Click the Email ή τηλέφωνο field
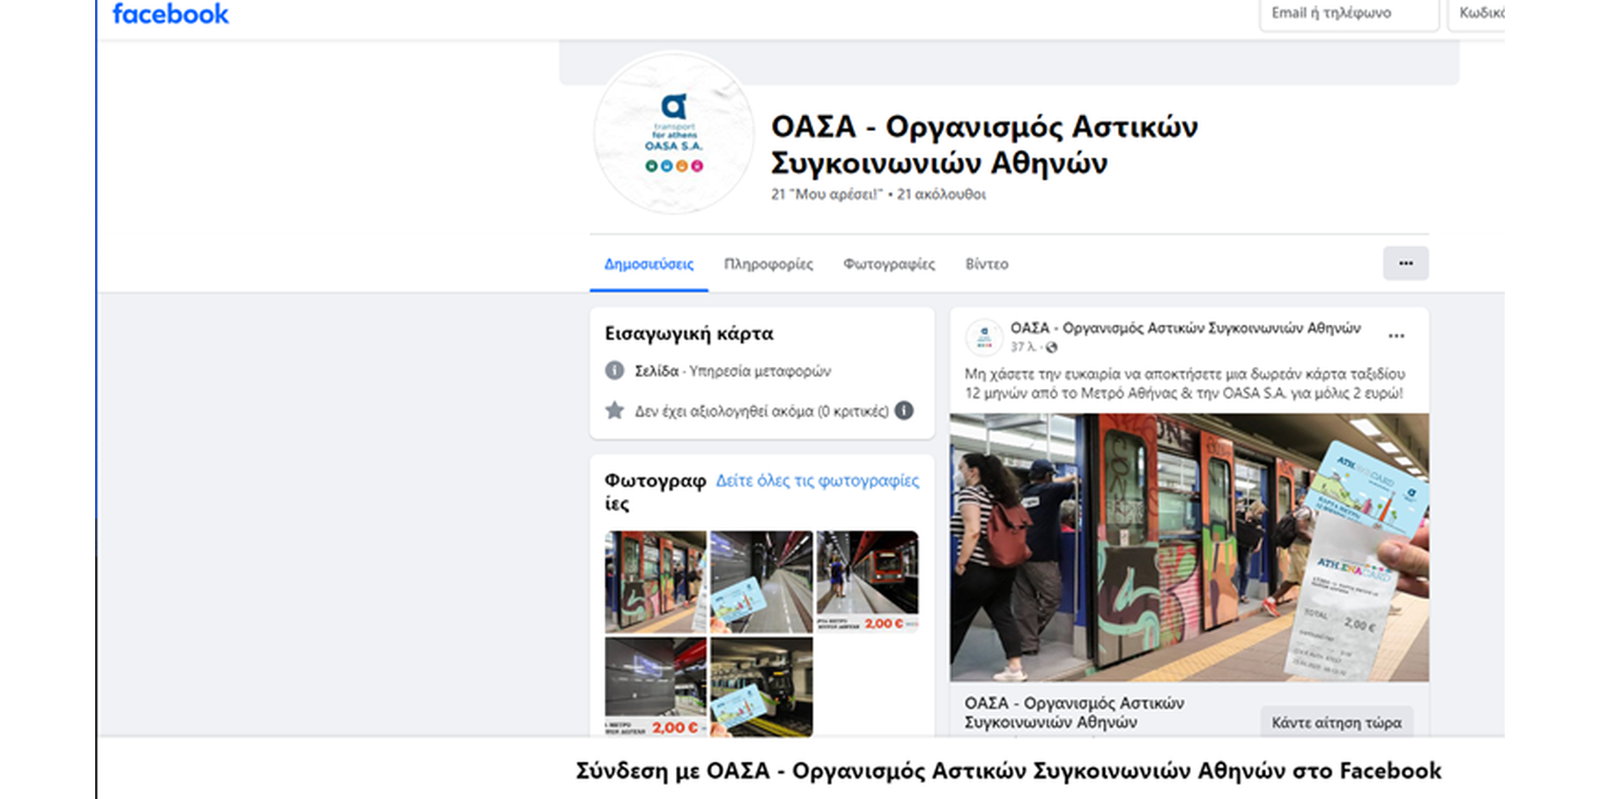Screen dimensions: 1600x799 1349,14
